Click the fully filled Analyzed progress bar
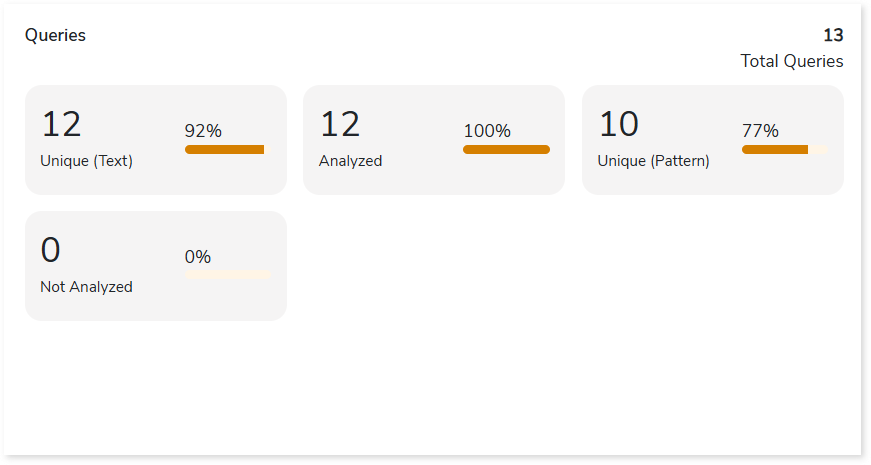 point(506,150)
